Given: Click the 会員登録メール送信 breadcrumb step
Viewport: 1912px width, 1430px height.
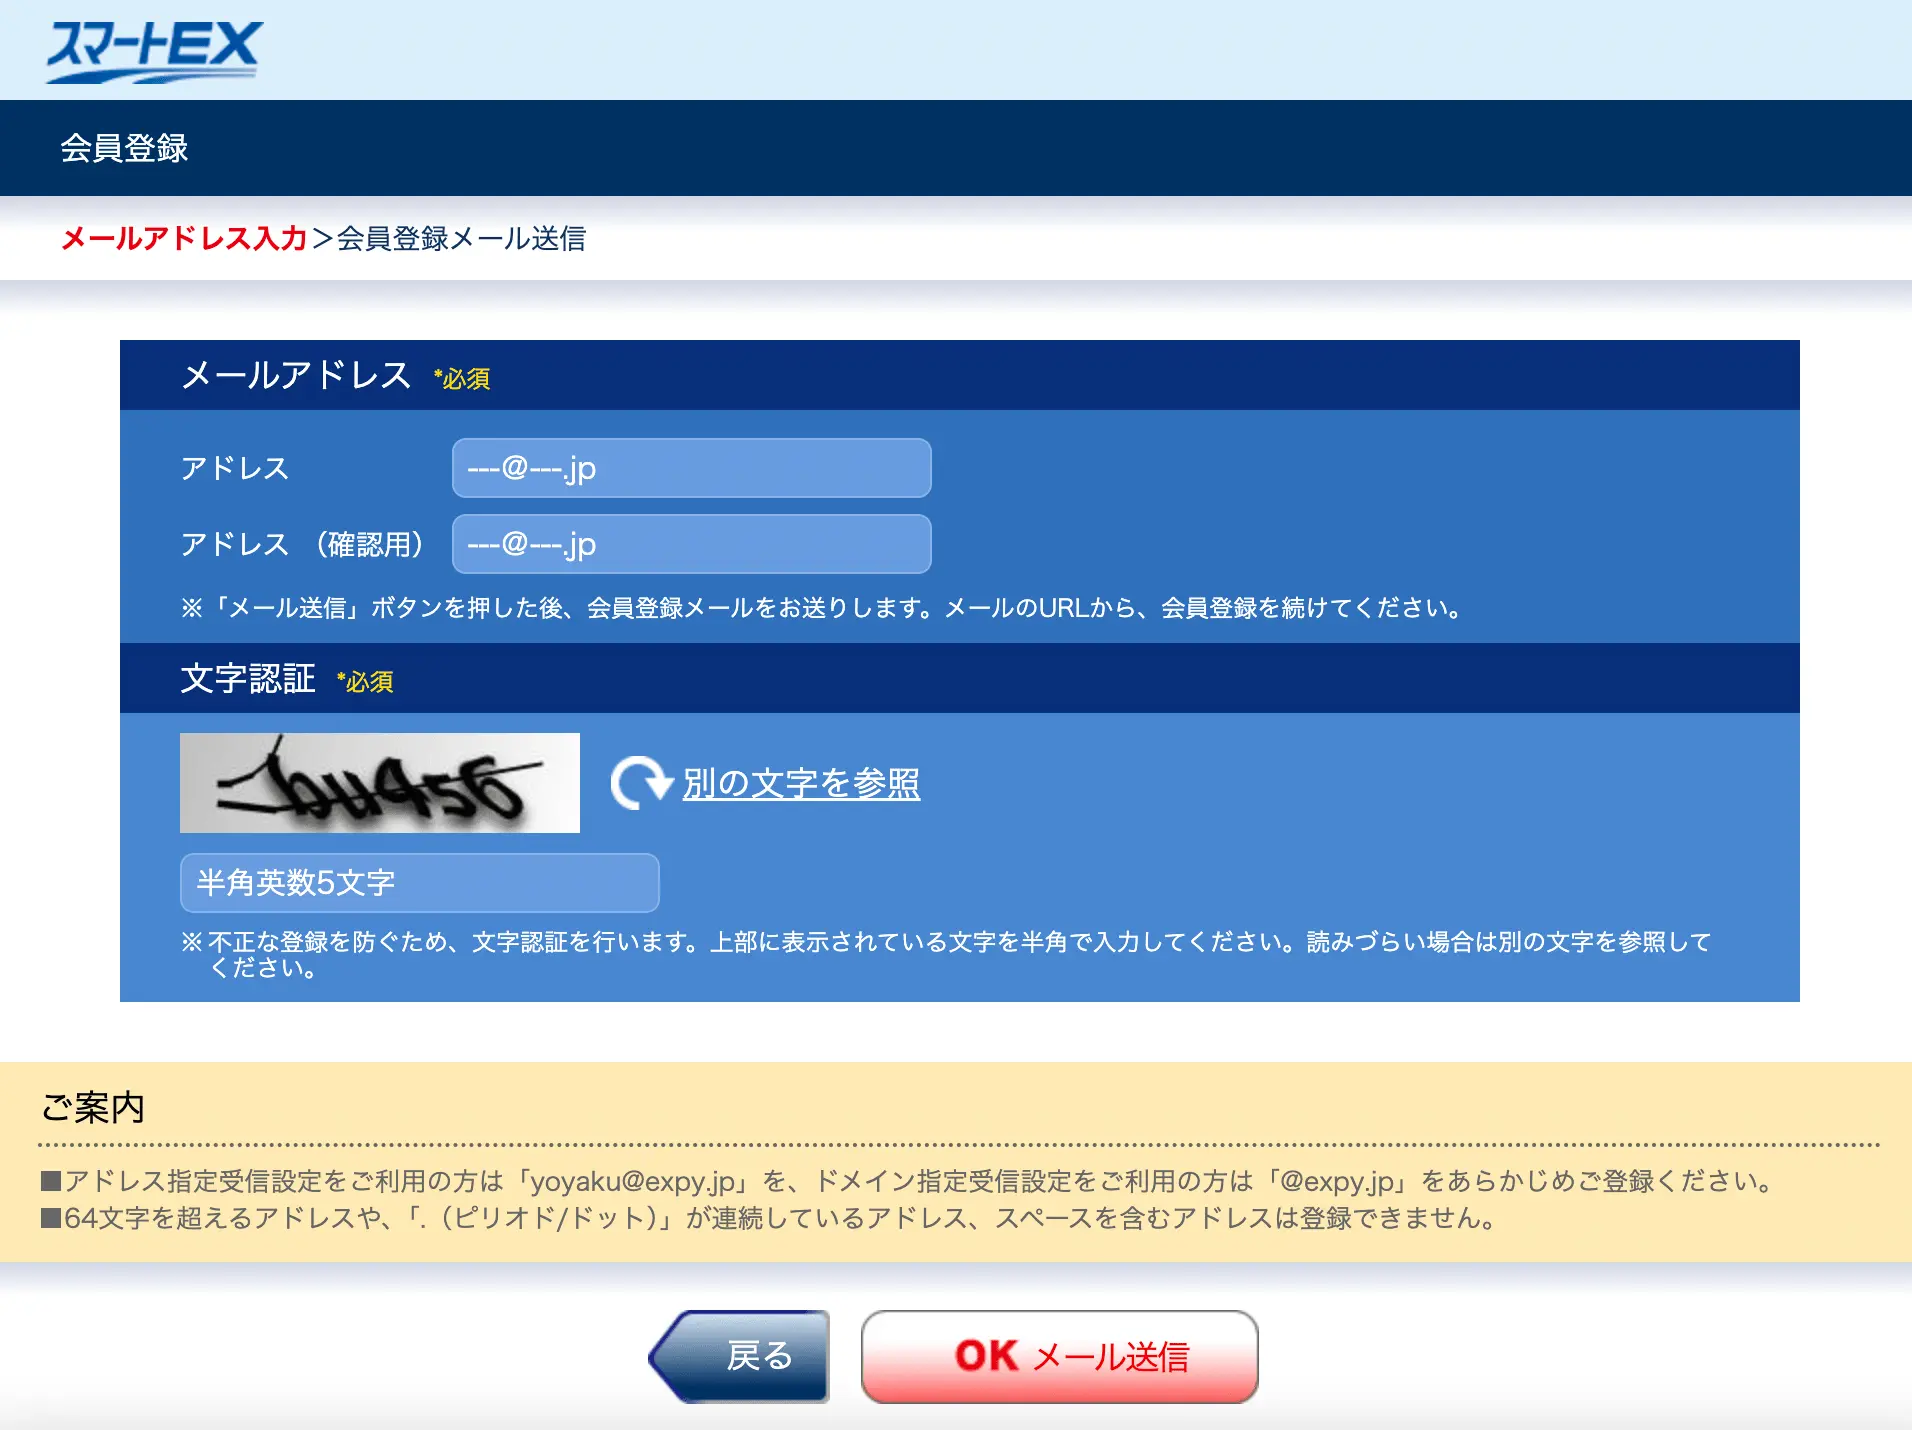Looking at the screenshot, I should tap(461, 238).
